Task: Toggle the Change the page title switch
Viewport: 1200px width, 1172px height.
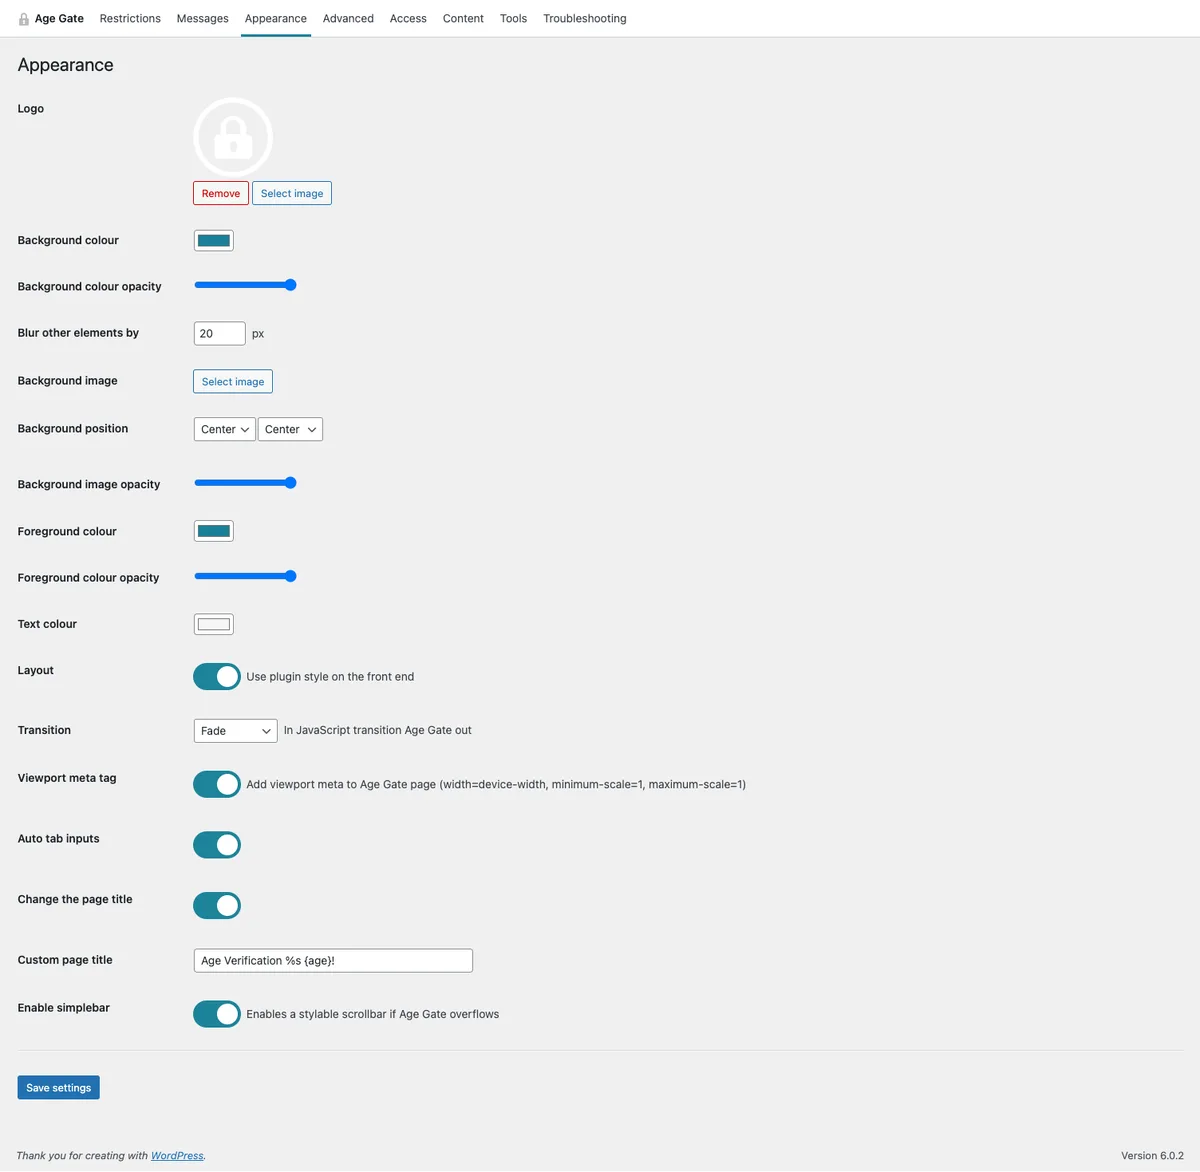Action: coord(217,906)
